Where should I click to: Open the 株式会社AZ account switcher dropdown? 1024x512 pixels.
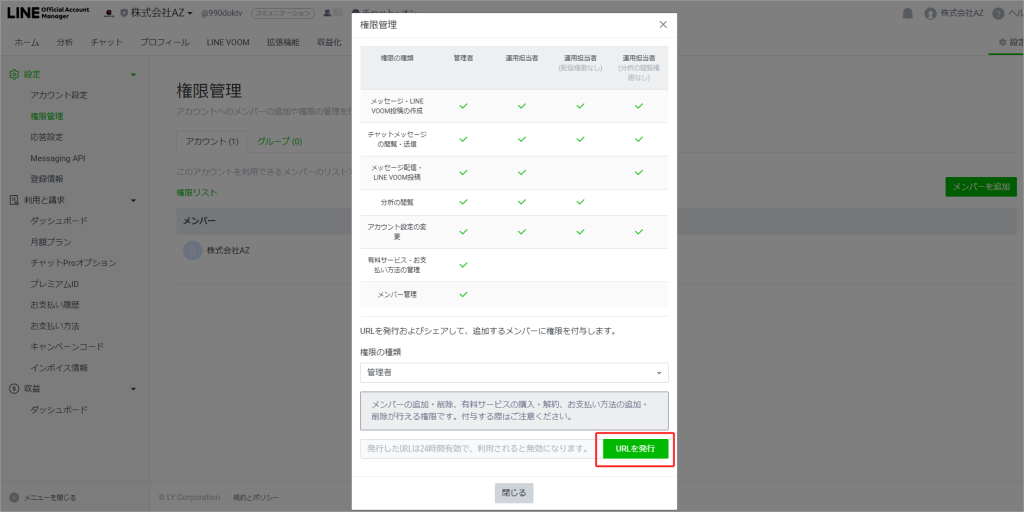click(160, 13)
